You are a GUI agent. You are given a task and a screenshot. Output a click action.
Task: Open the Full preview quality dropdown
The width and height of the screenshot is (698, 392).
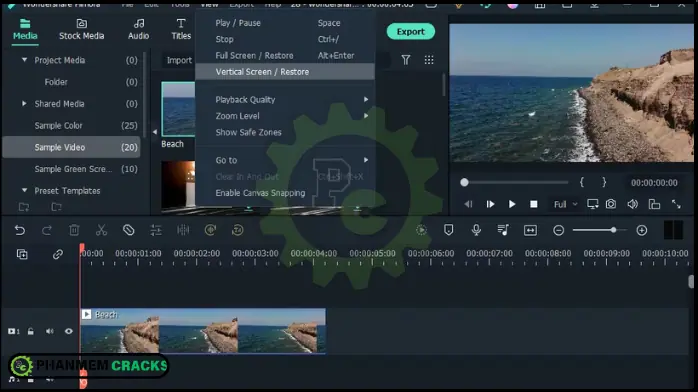point(565,204)
